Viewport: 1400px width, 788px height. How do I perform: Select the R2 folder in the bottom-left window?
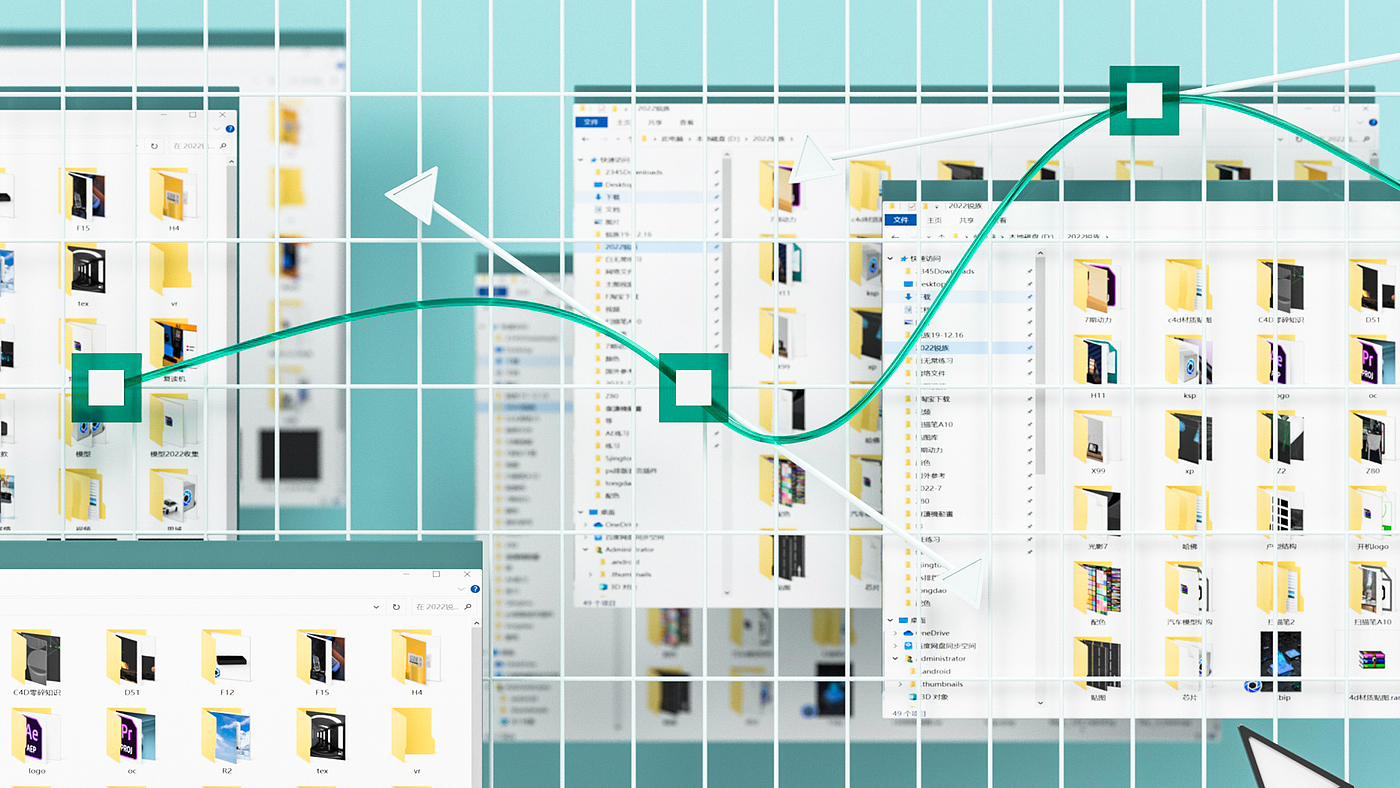click(x=226, y=742)
